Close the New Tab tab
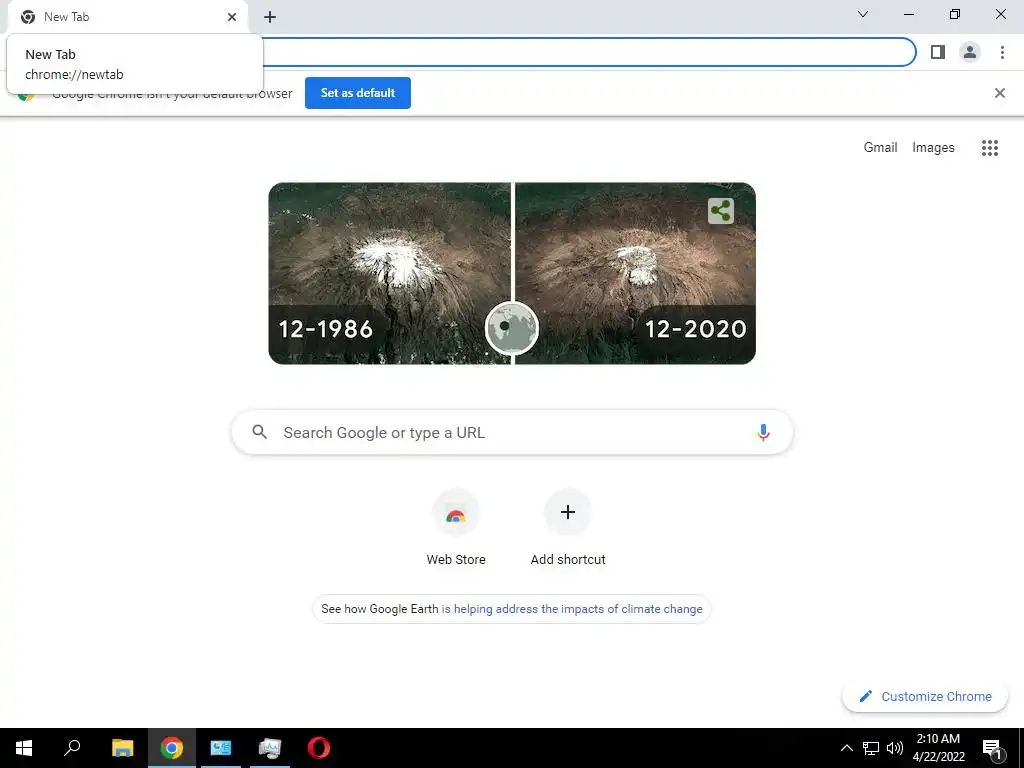The width and height of the screenshot is (1024, 768). pos(232,17)
